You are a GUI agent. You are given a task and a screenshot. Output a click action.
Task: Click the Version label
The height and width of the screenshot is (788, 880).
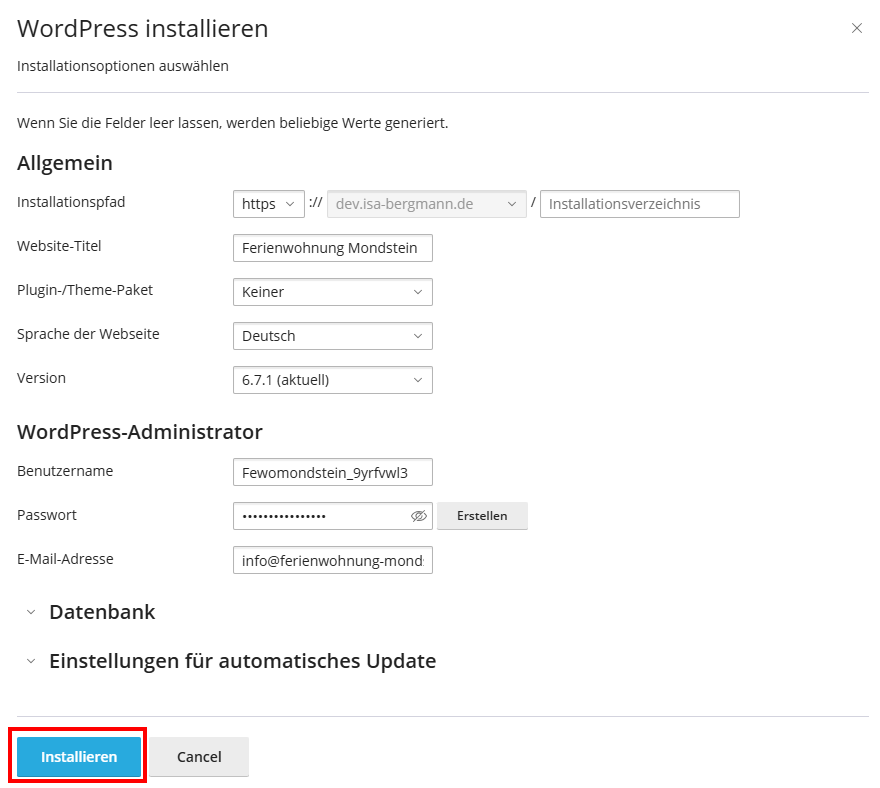pyautogui.click(x=41, y=378)
